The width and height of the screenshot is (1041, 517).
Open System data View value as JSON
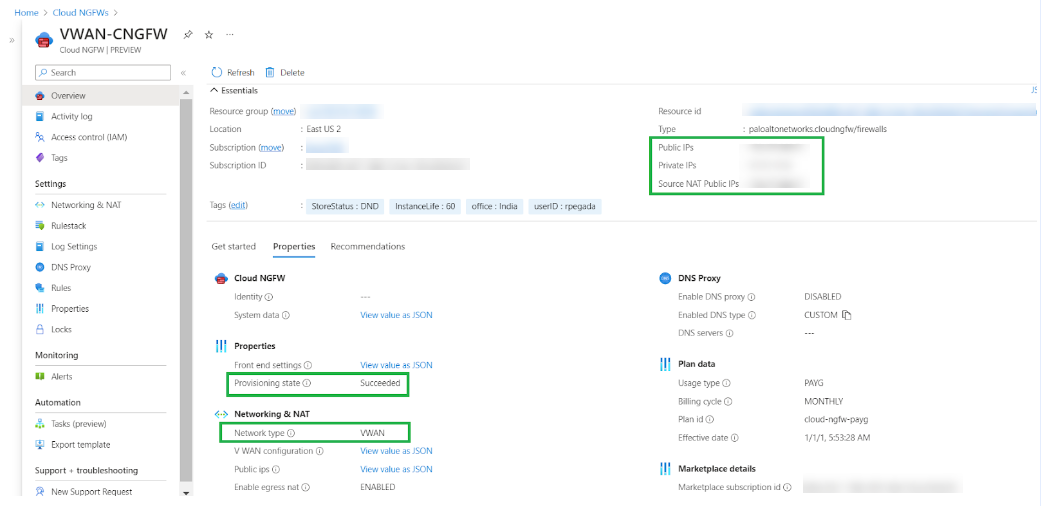396,315
